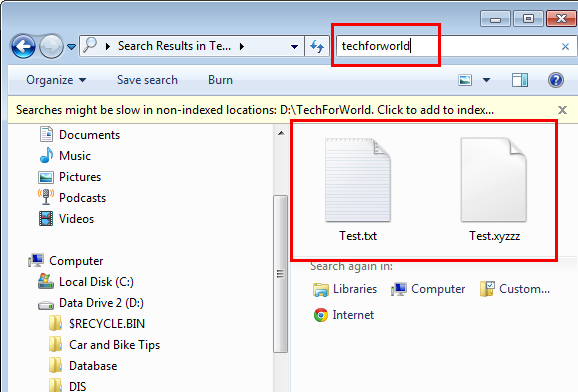Click the Database folder icon
The width and height of the screenshot is (578, 392).
[55, 365]
